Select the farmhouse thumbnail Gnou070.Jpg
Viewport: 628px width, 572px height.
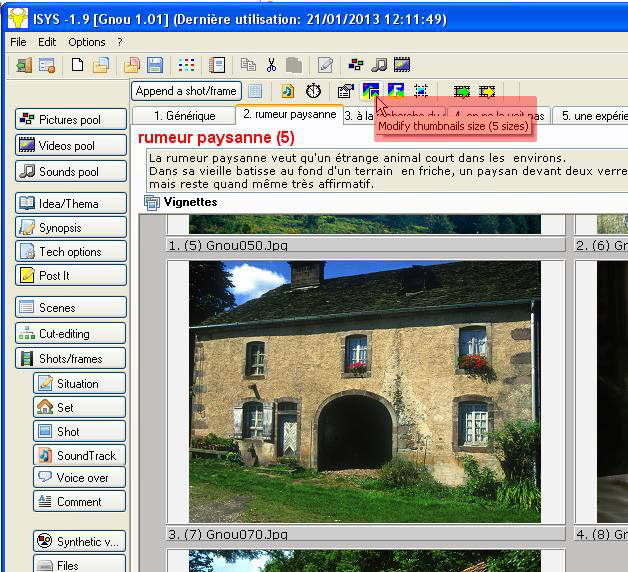tap(365, 392)
